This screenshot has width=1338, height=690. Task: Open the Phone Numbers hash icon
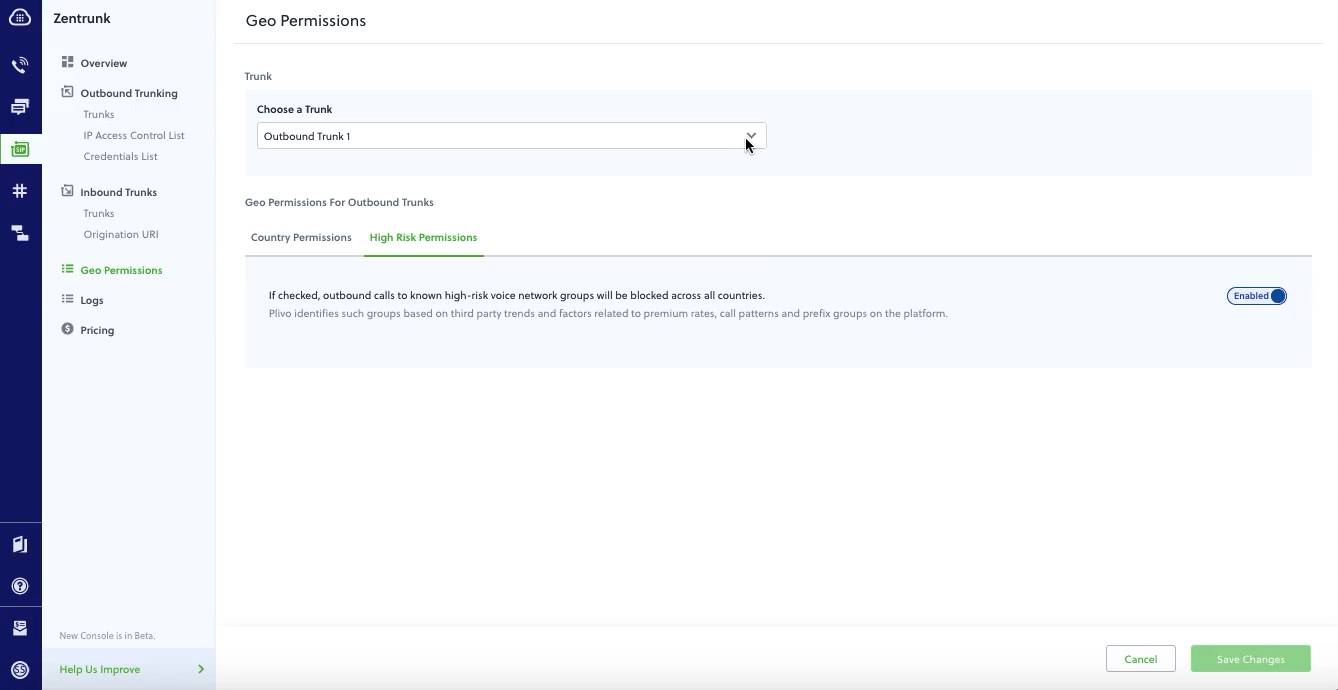click(x=20, y=191)
